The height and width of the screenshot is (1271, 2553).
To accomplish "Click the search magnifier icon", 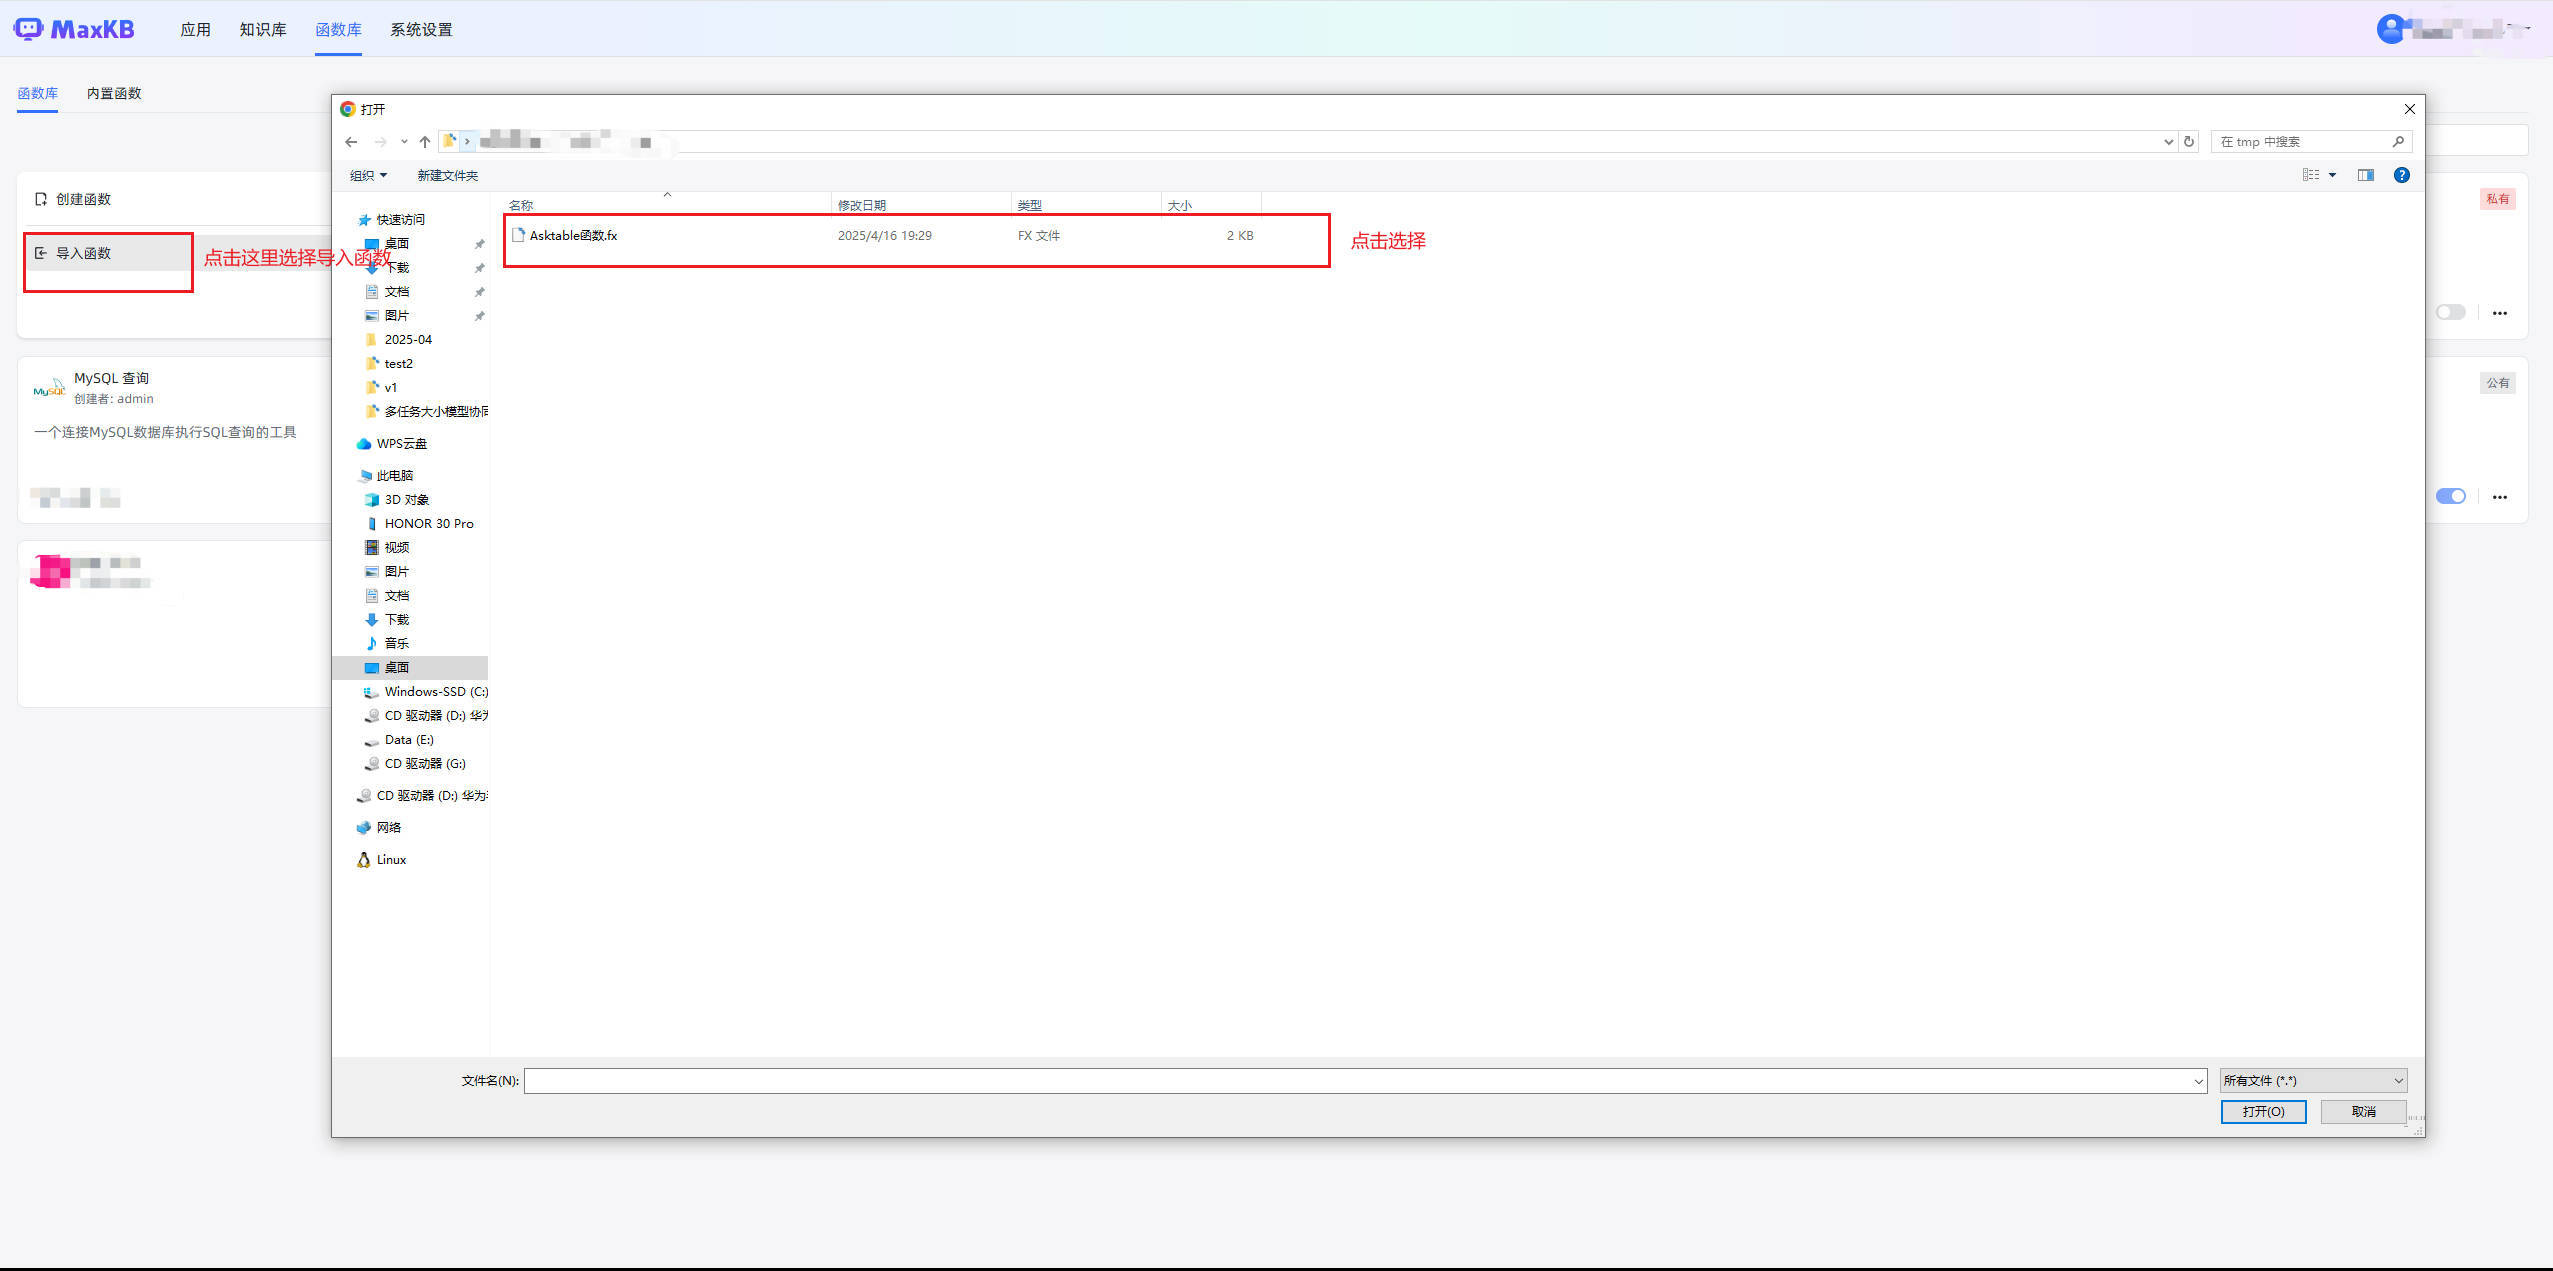I will 2398,142.
